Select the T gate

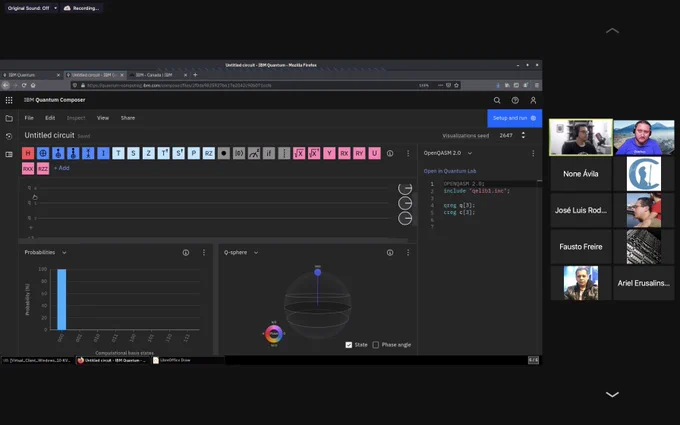click(118, 153)
